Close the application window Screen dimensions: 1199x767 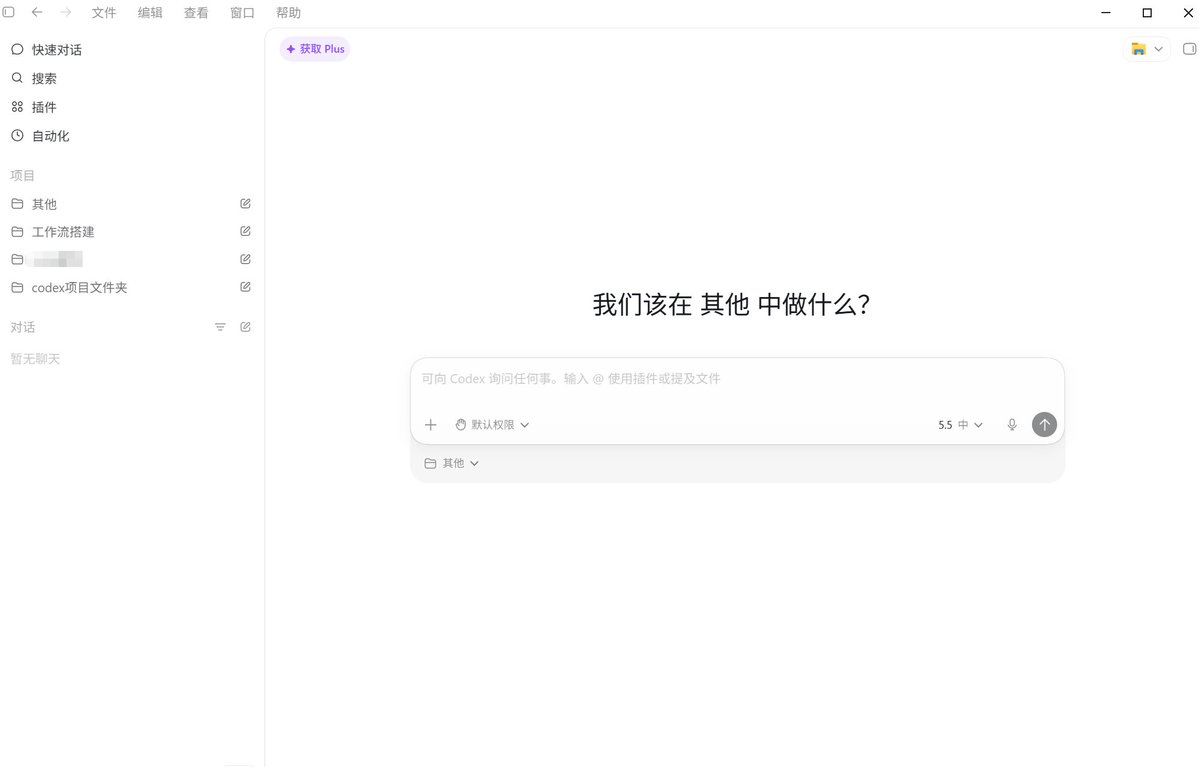(1188, 12)
